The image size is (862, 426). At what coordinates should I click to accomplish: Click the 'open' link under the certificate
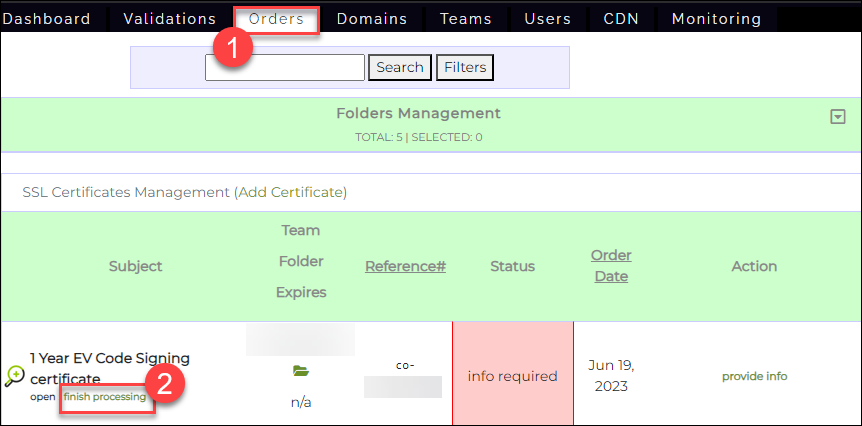[42, 397]
